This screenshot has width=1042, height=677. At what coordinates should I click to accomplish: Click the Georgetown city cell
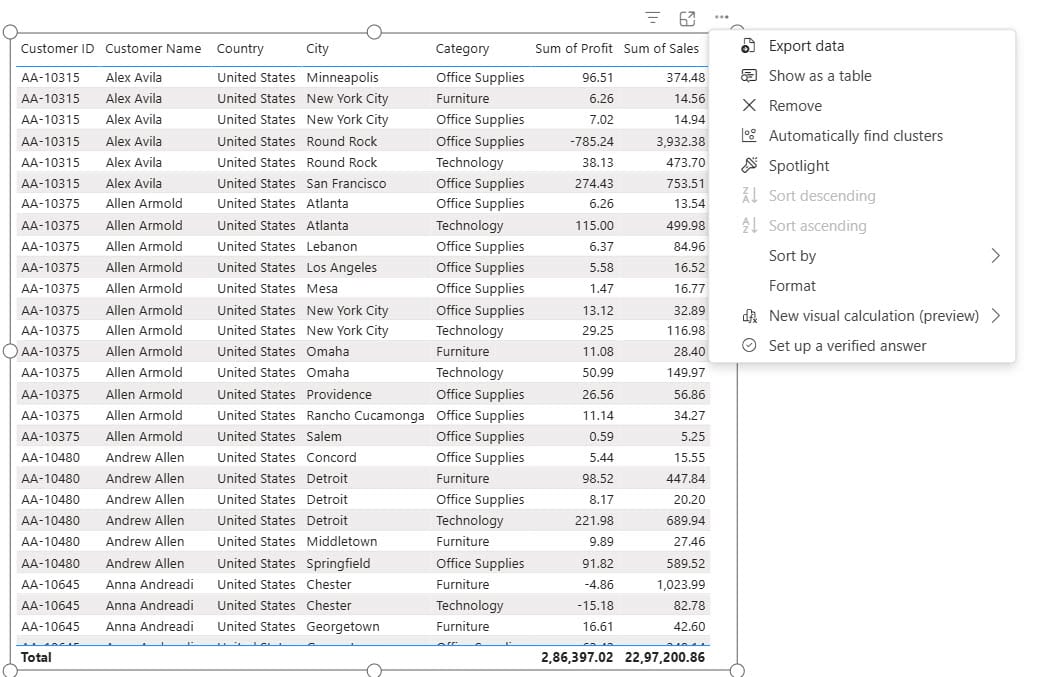coord(343,627)
